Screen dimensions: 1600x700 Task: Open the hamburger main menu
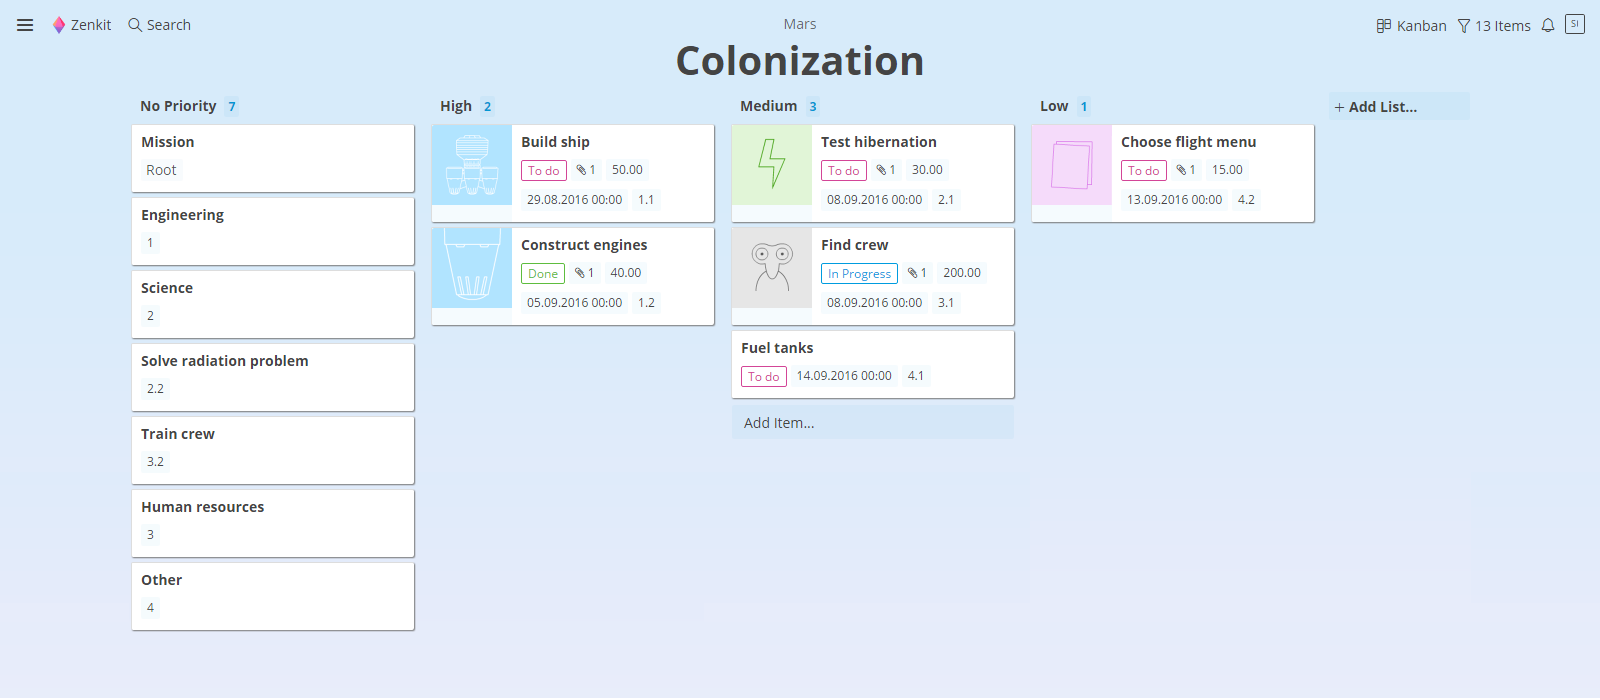pyautogui.click(x=25, y=25)
